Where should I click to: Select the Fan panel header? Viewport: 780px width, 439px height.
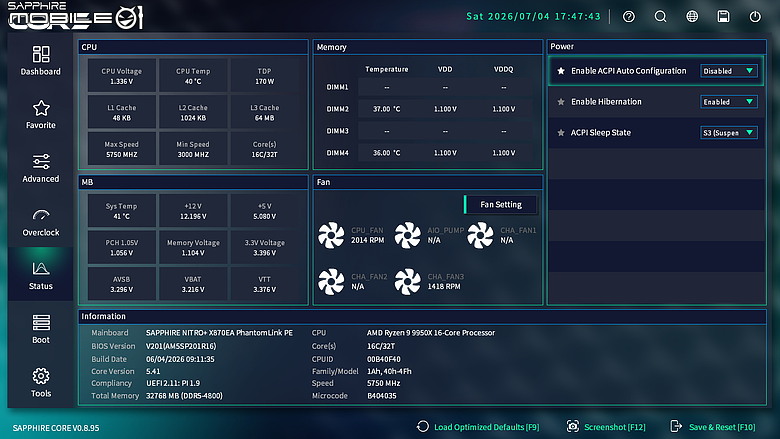(428, 182)
